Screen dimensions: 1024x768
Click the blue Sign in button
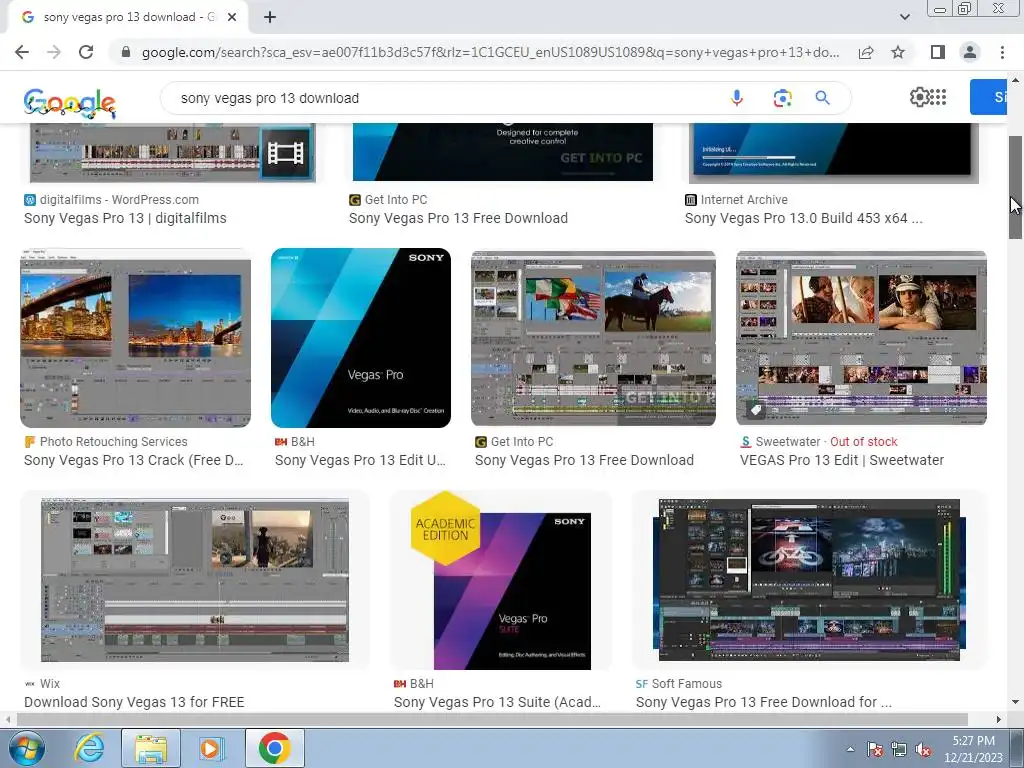pos(988,97)
